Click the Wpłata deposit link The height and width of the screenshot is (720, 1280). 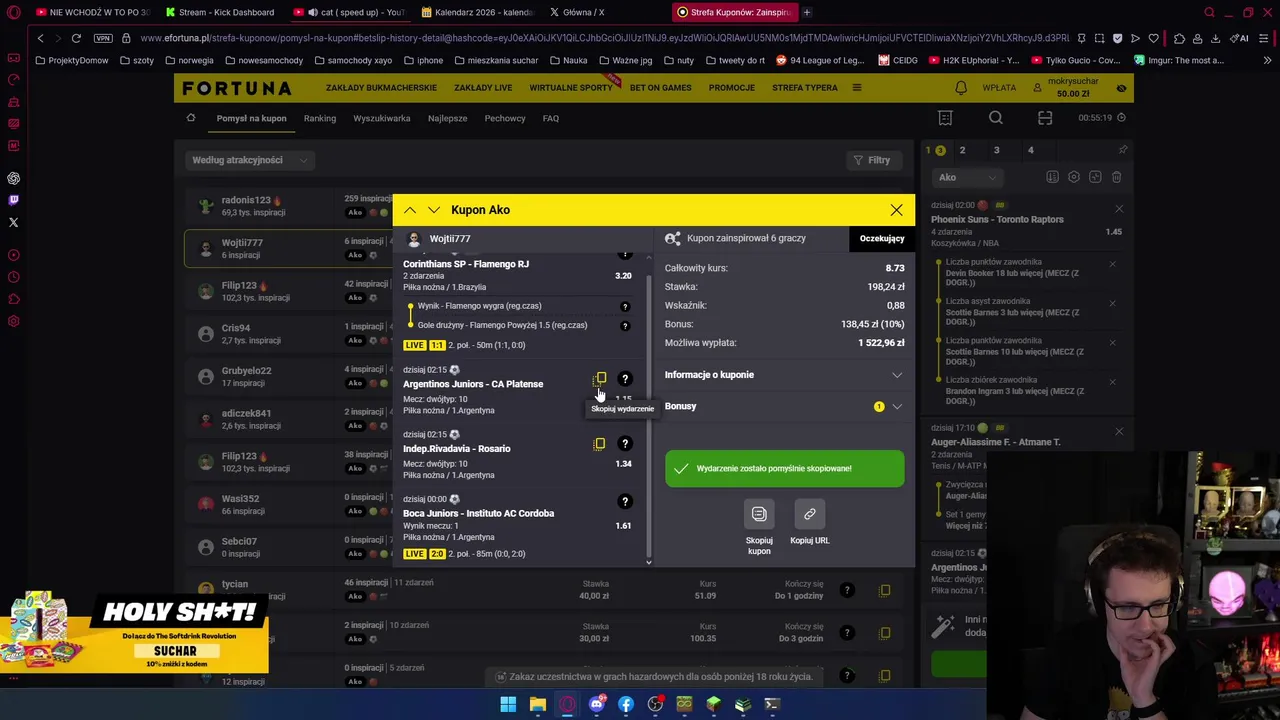(x=999, y=88)
